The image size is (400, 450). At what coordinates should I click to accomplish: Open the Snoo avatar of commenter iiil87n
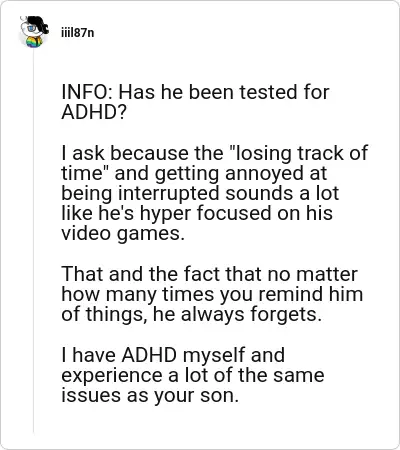[34, 32]
